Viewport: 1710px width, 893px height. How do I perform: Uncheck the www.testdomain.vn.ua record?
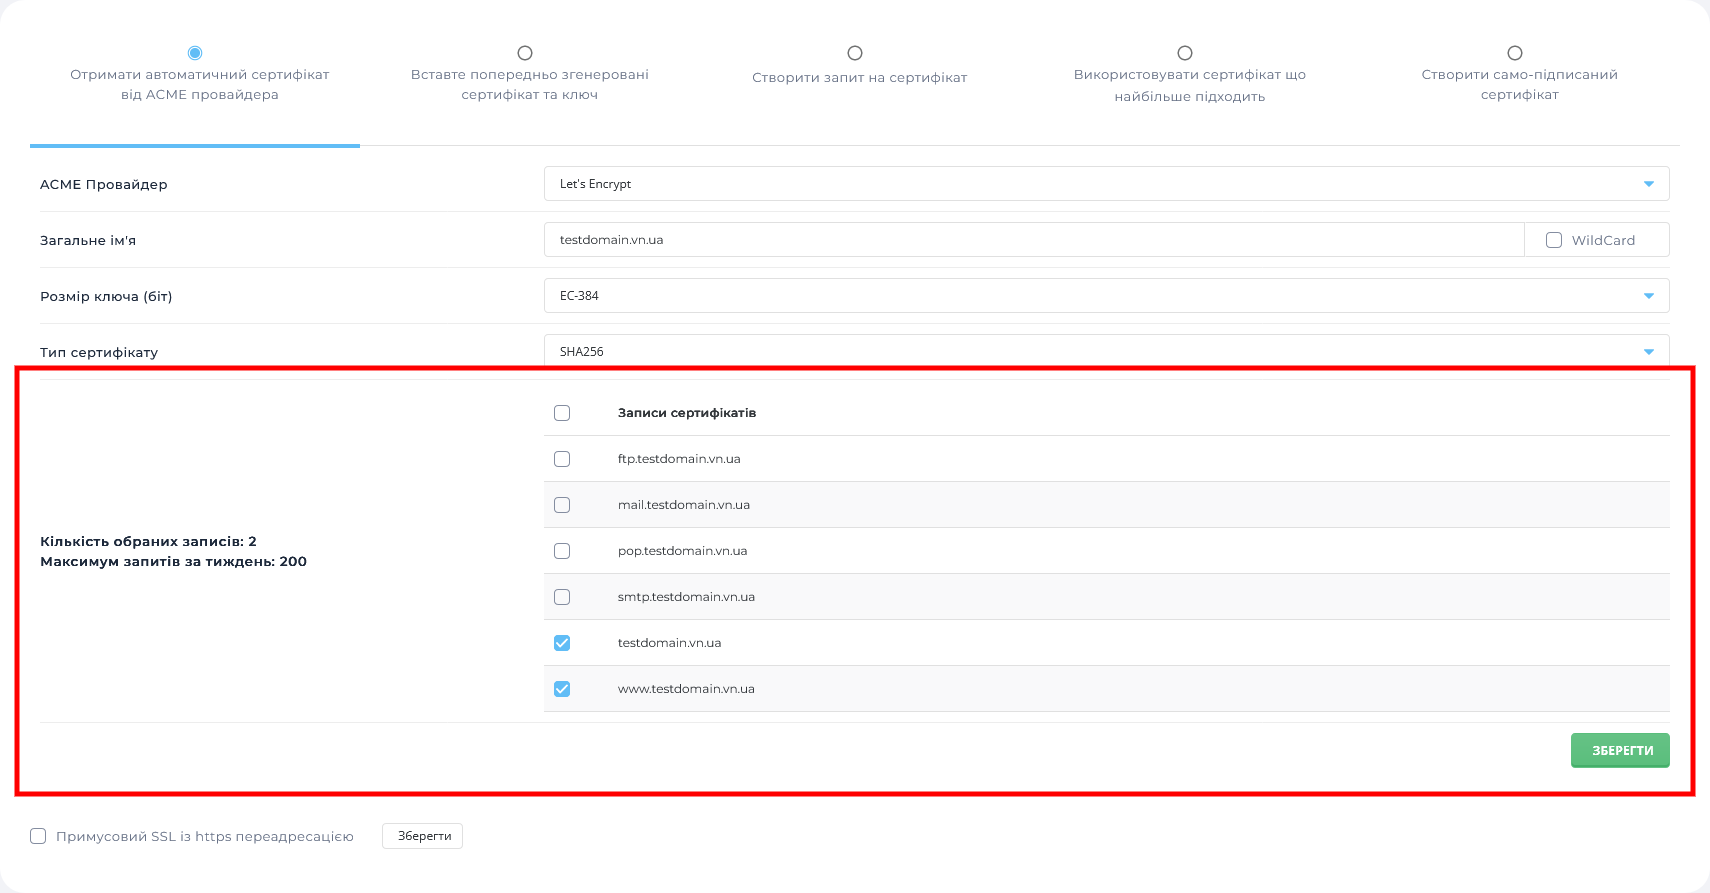pos(562,689)
